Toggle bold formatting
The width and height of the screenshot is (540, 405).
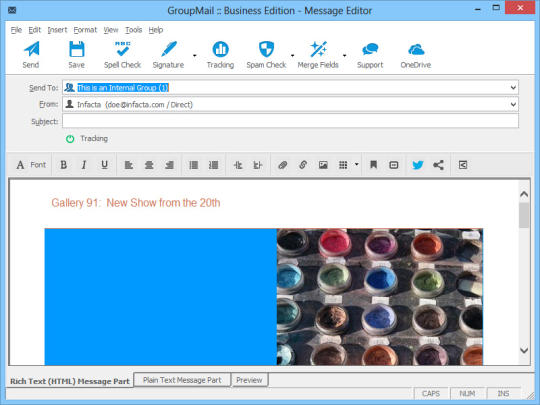tap(63, 165)
